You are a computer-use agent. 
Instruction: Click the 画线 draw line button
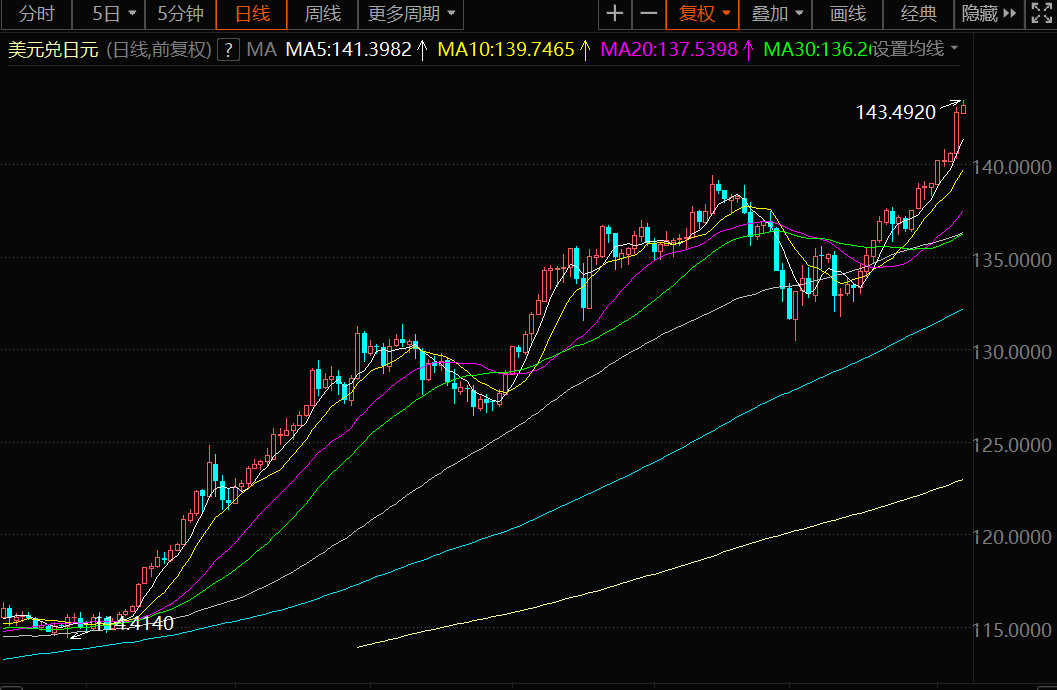coord(847,13)
